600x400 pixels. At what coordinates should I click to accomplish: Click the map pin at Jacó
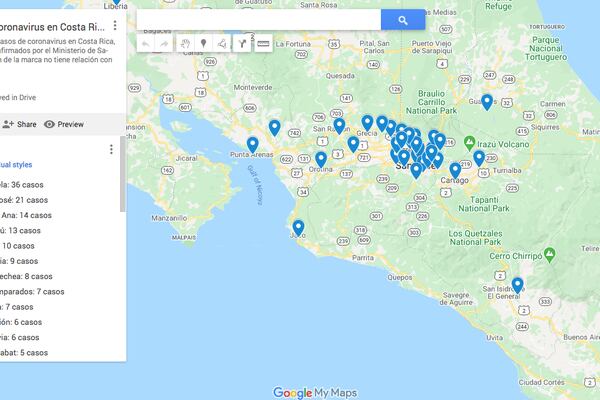[298, 228]
